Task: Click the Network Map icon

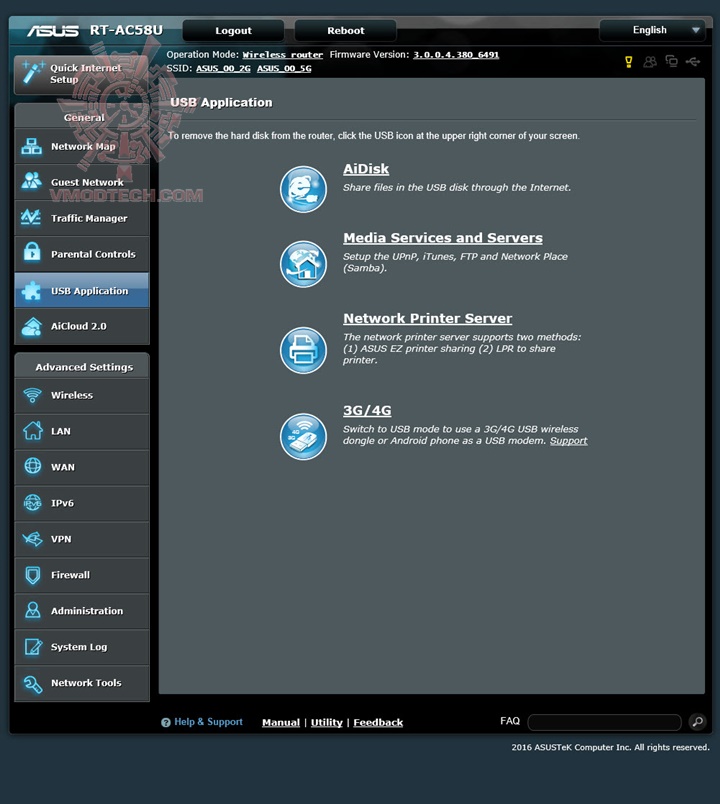Action: (x=32, y=147)
